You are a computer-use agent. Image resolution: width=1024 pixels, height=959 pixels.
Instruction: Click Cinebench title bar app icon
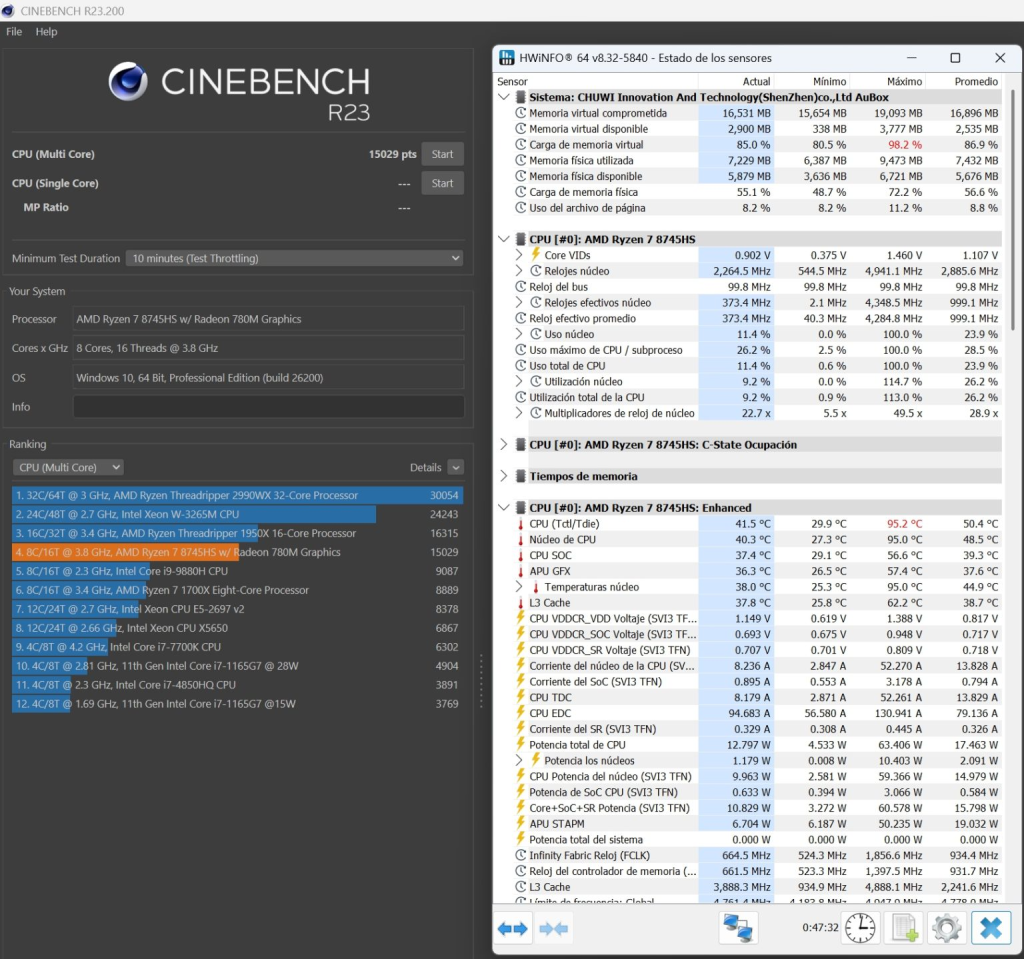click(8, 10)
